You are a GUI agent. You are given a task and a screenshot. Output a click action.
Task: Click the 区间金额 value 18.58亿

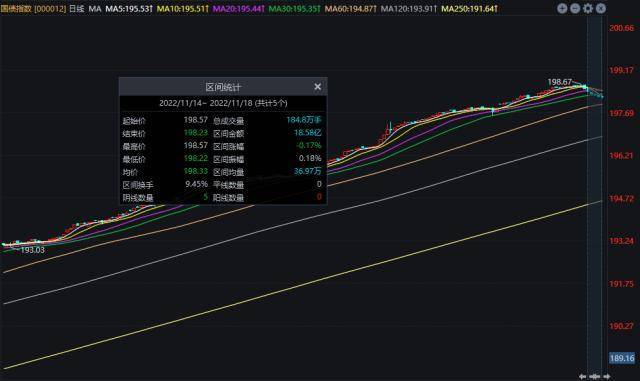[308, 133]
